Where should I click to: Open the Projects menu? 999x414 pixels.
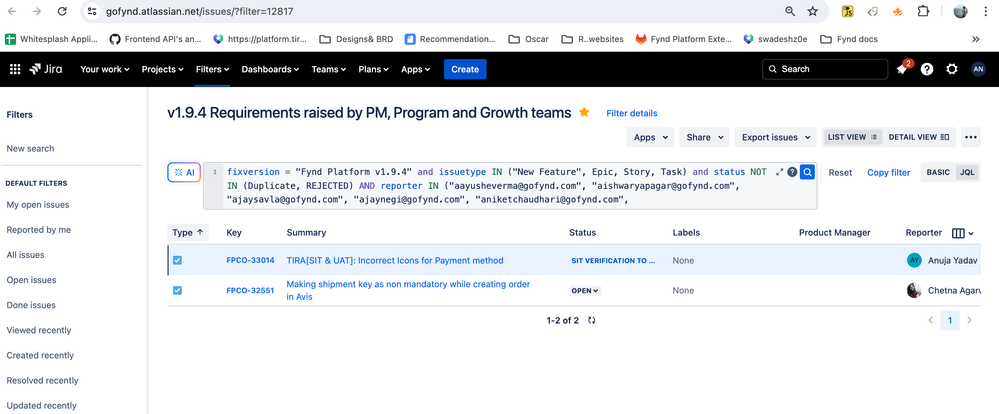click(x=162, y=69)
